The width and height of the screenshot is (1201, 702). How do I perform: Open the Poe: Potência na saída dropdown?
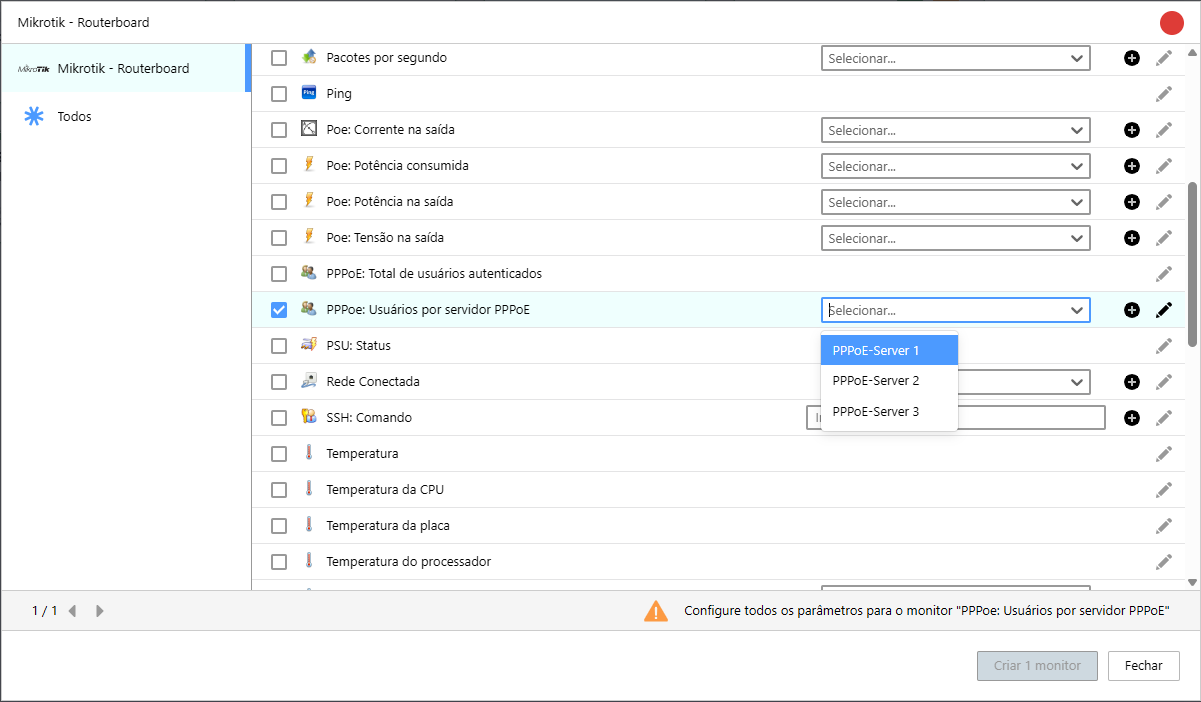pyautogui.click(x=955, y=202)
